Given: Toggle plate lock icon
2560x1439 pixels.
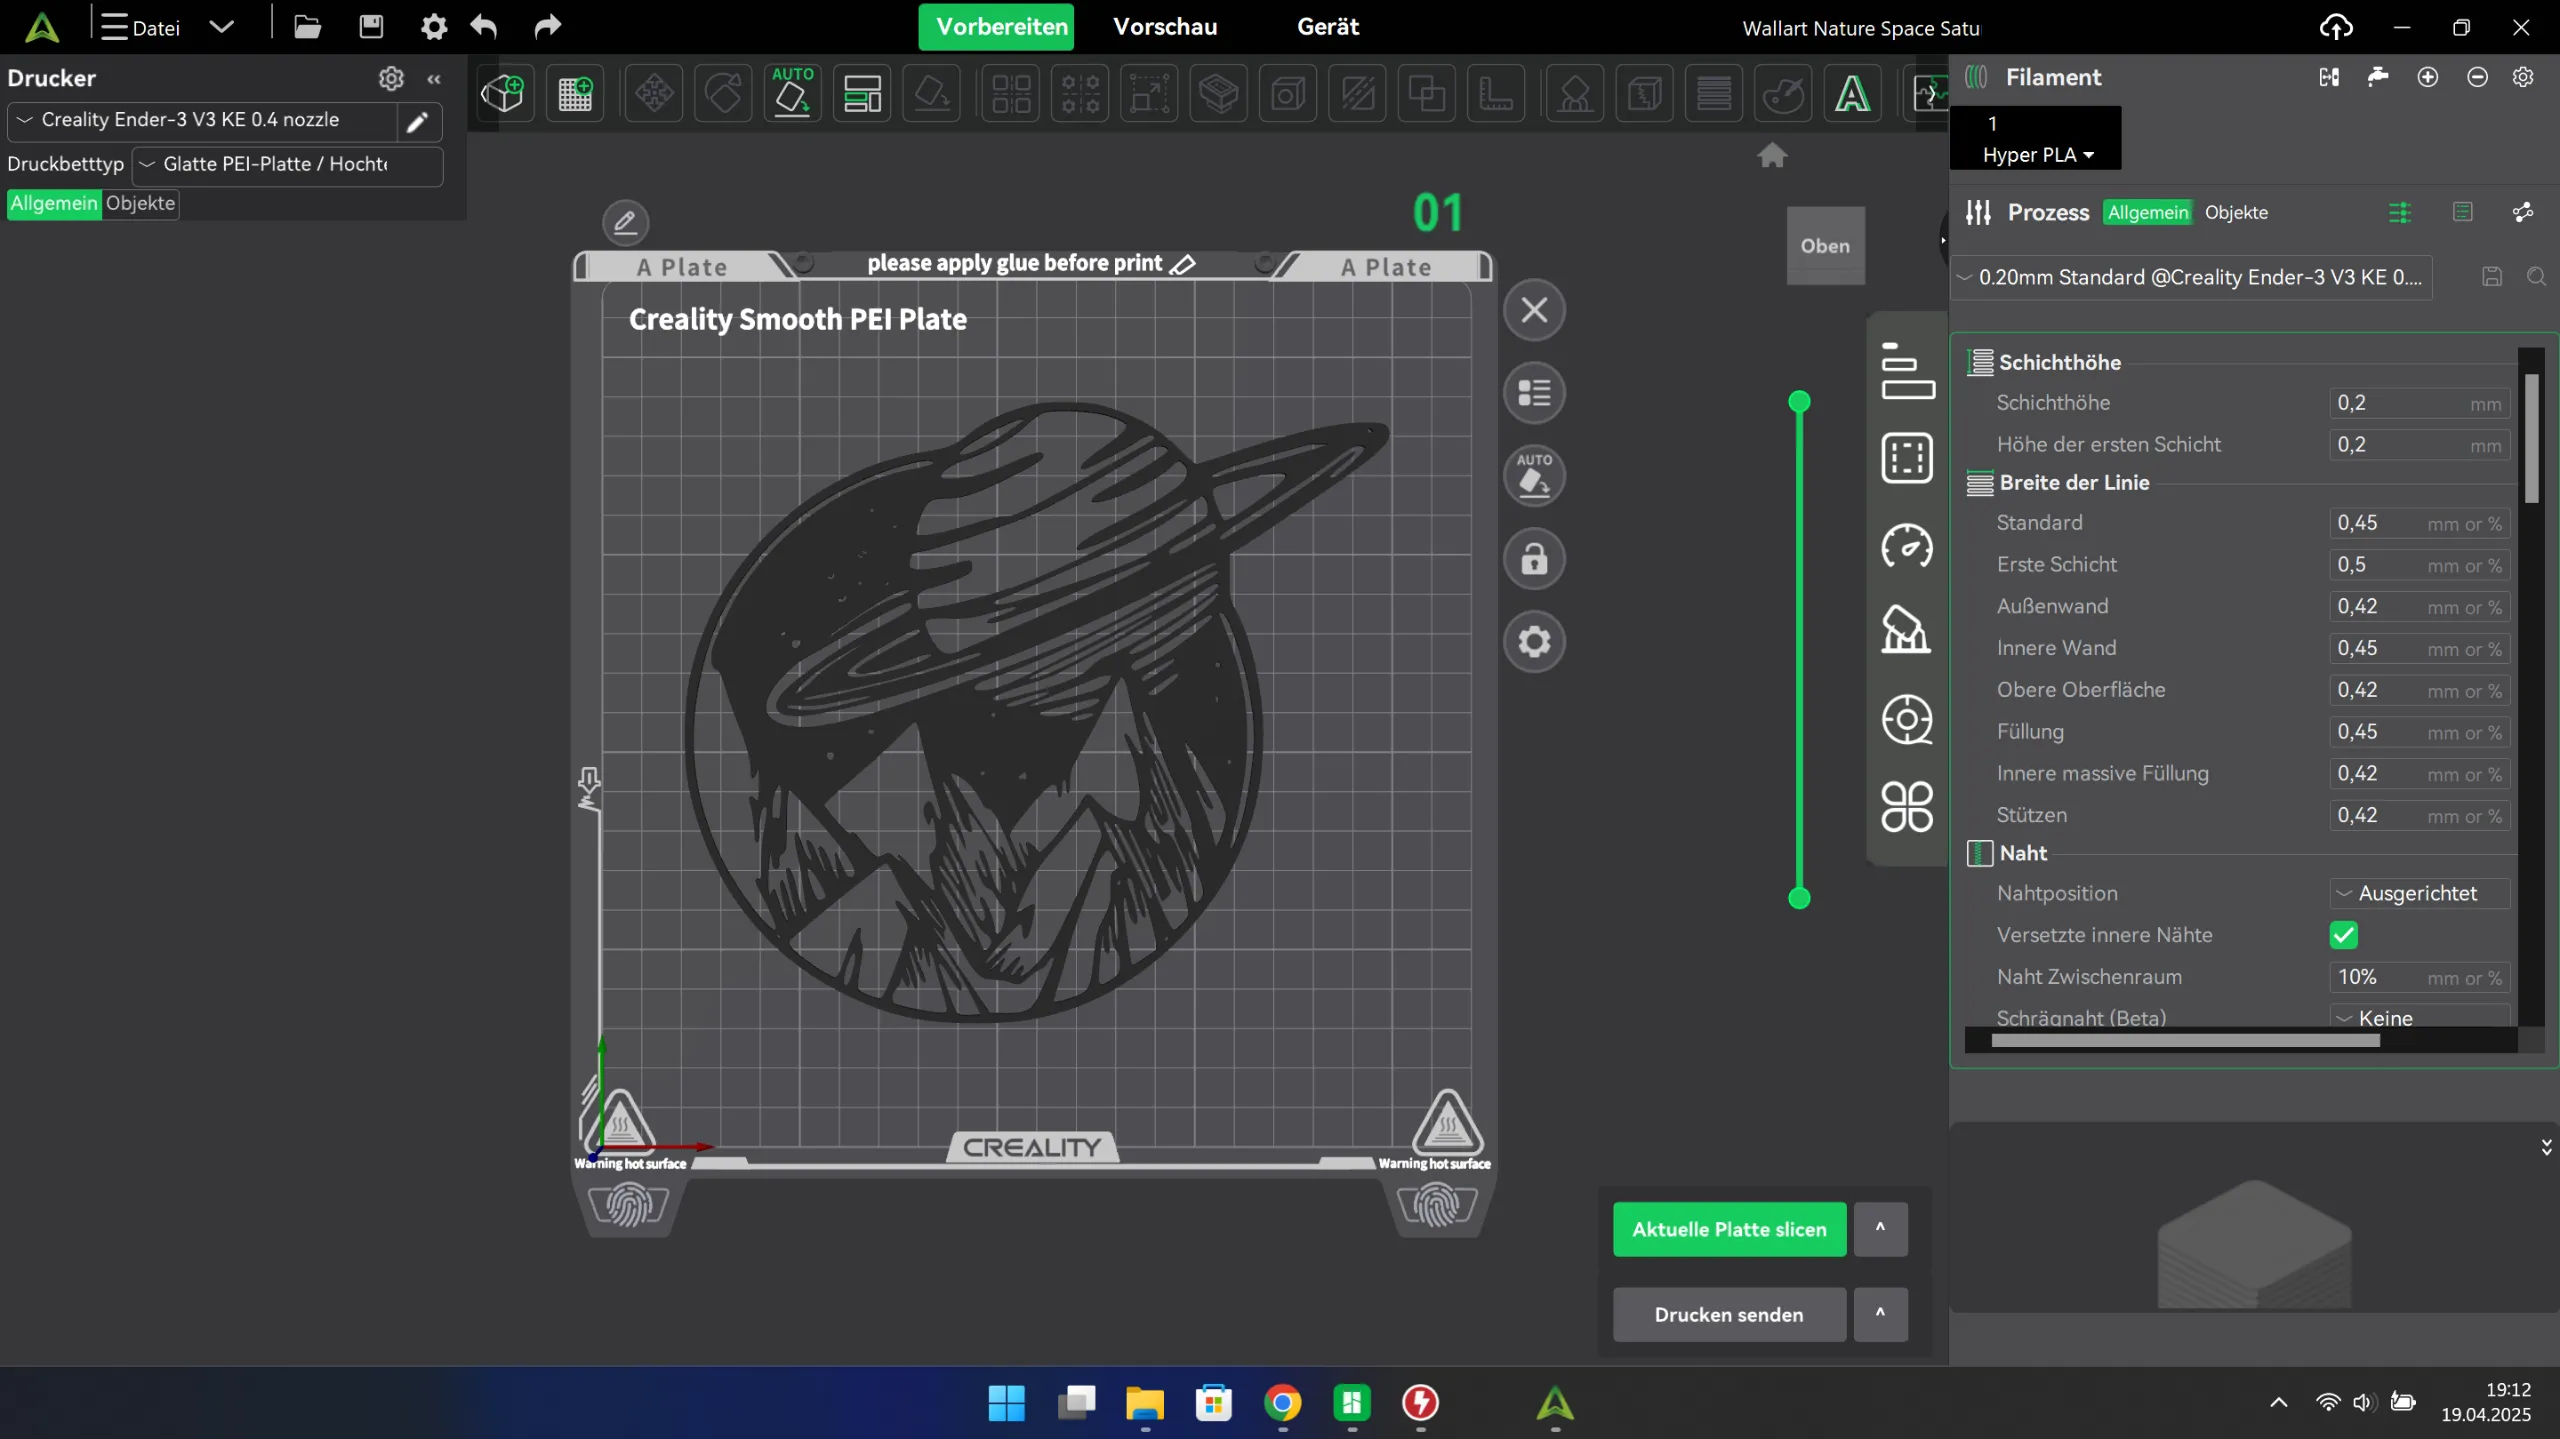Looking at the screenshot, I should (x=1534, y=558).
